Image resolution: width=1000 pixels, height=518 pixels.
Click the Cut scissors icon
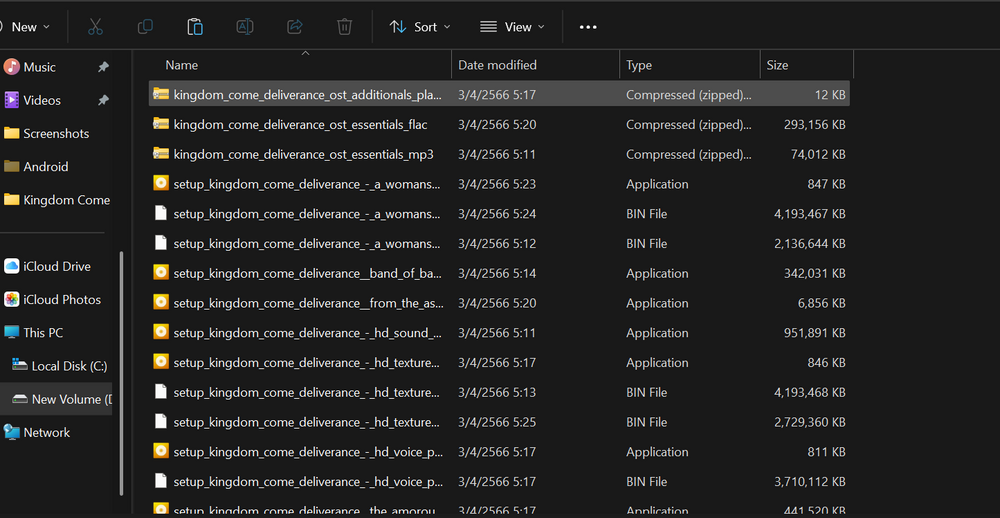[x=95, y=27]
